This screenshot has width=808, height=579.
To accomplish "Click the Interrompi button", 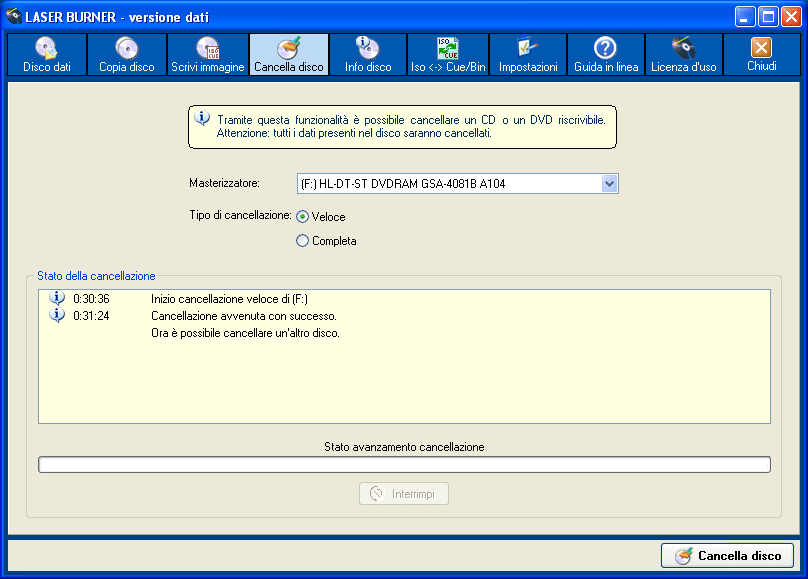I will click(404, 494).
